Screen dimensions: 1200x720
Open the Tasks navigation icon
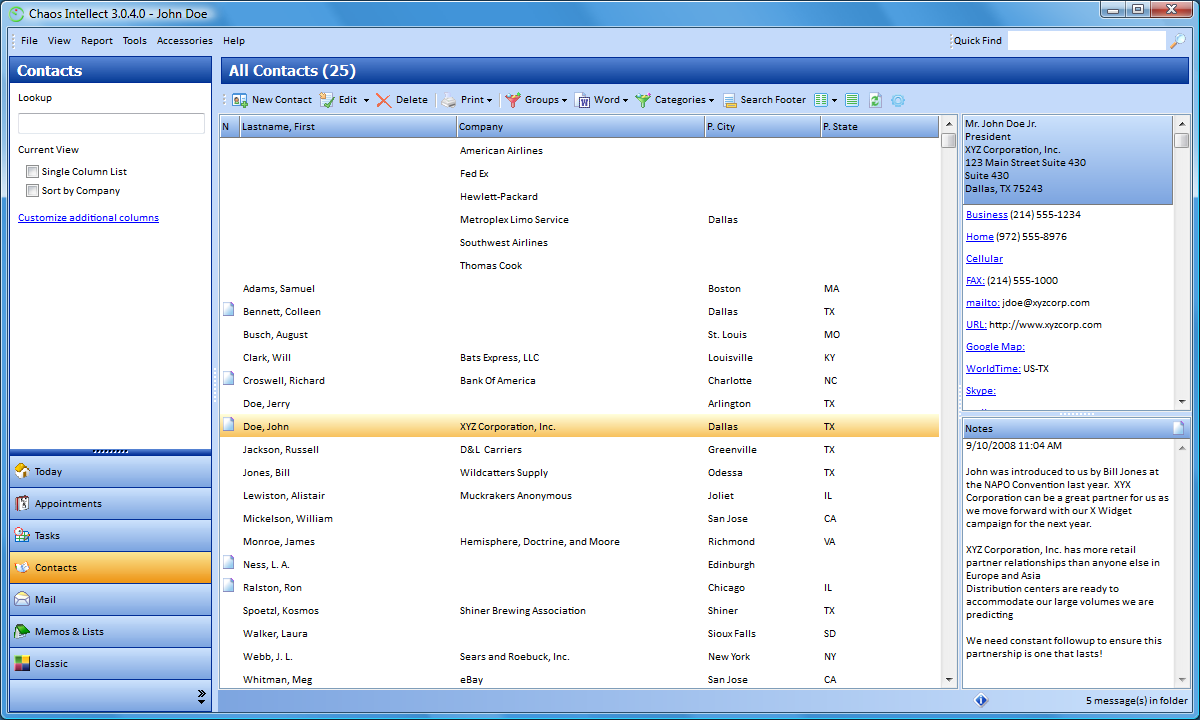(22, 535)
